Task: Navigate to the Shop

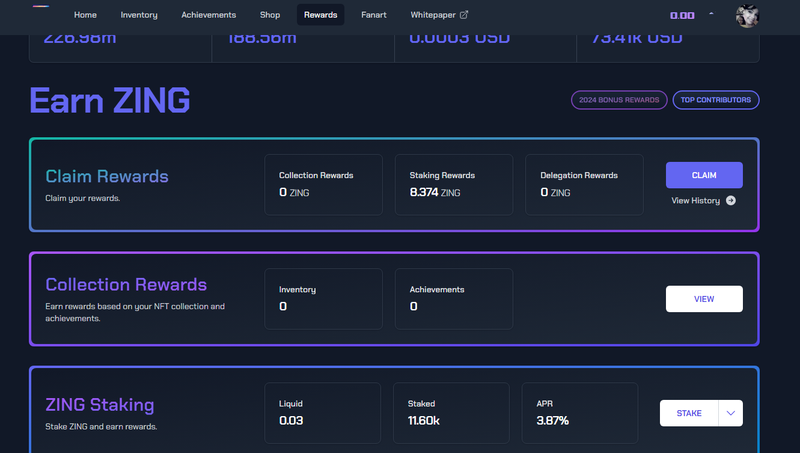Action: 270,15
